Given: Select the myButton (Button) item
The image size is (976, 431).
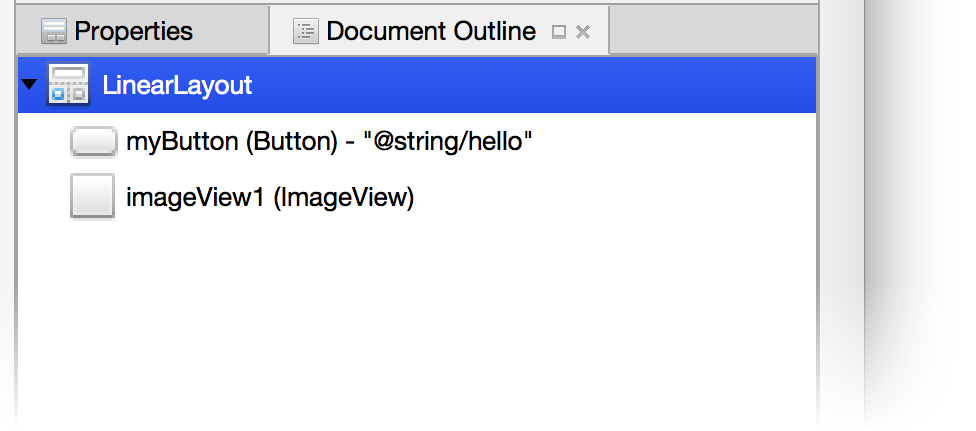Looking at the screenshot, I should point(232,142).
